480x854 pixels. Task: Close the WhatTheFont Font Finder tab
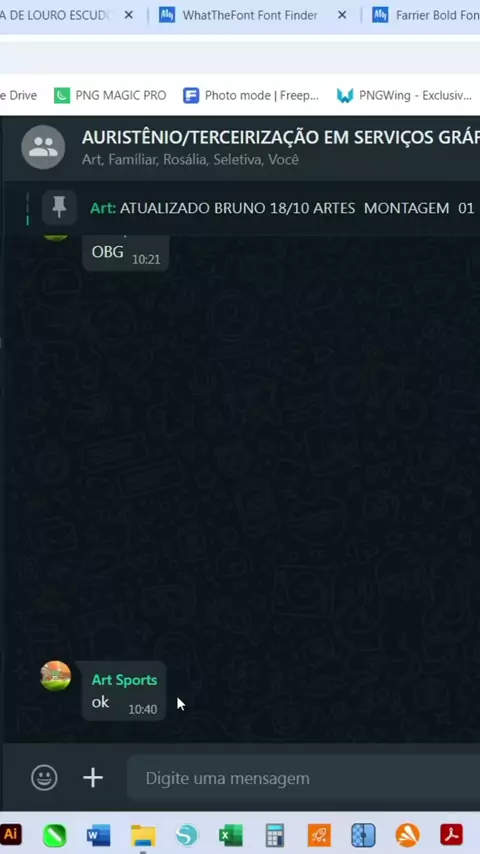coord(342,15)
